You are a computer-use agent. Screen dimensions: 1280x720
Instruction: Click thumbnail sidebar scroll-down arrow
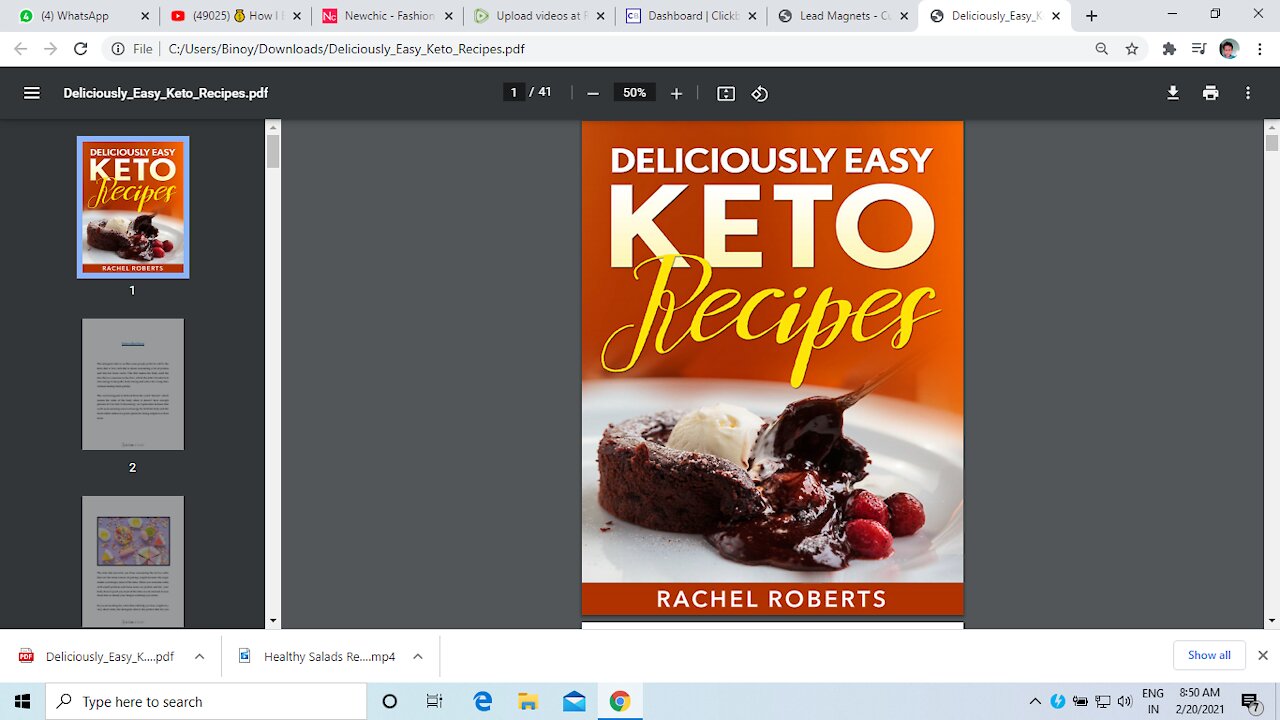pos(273,621)
